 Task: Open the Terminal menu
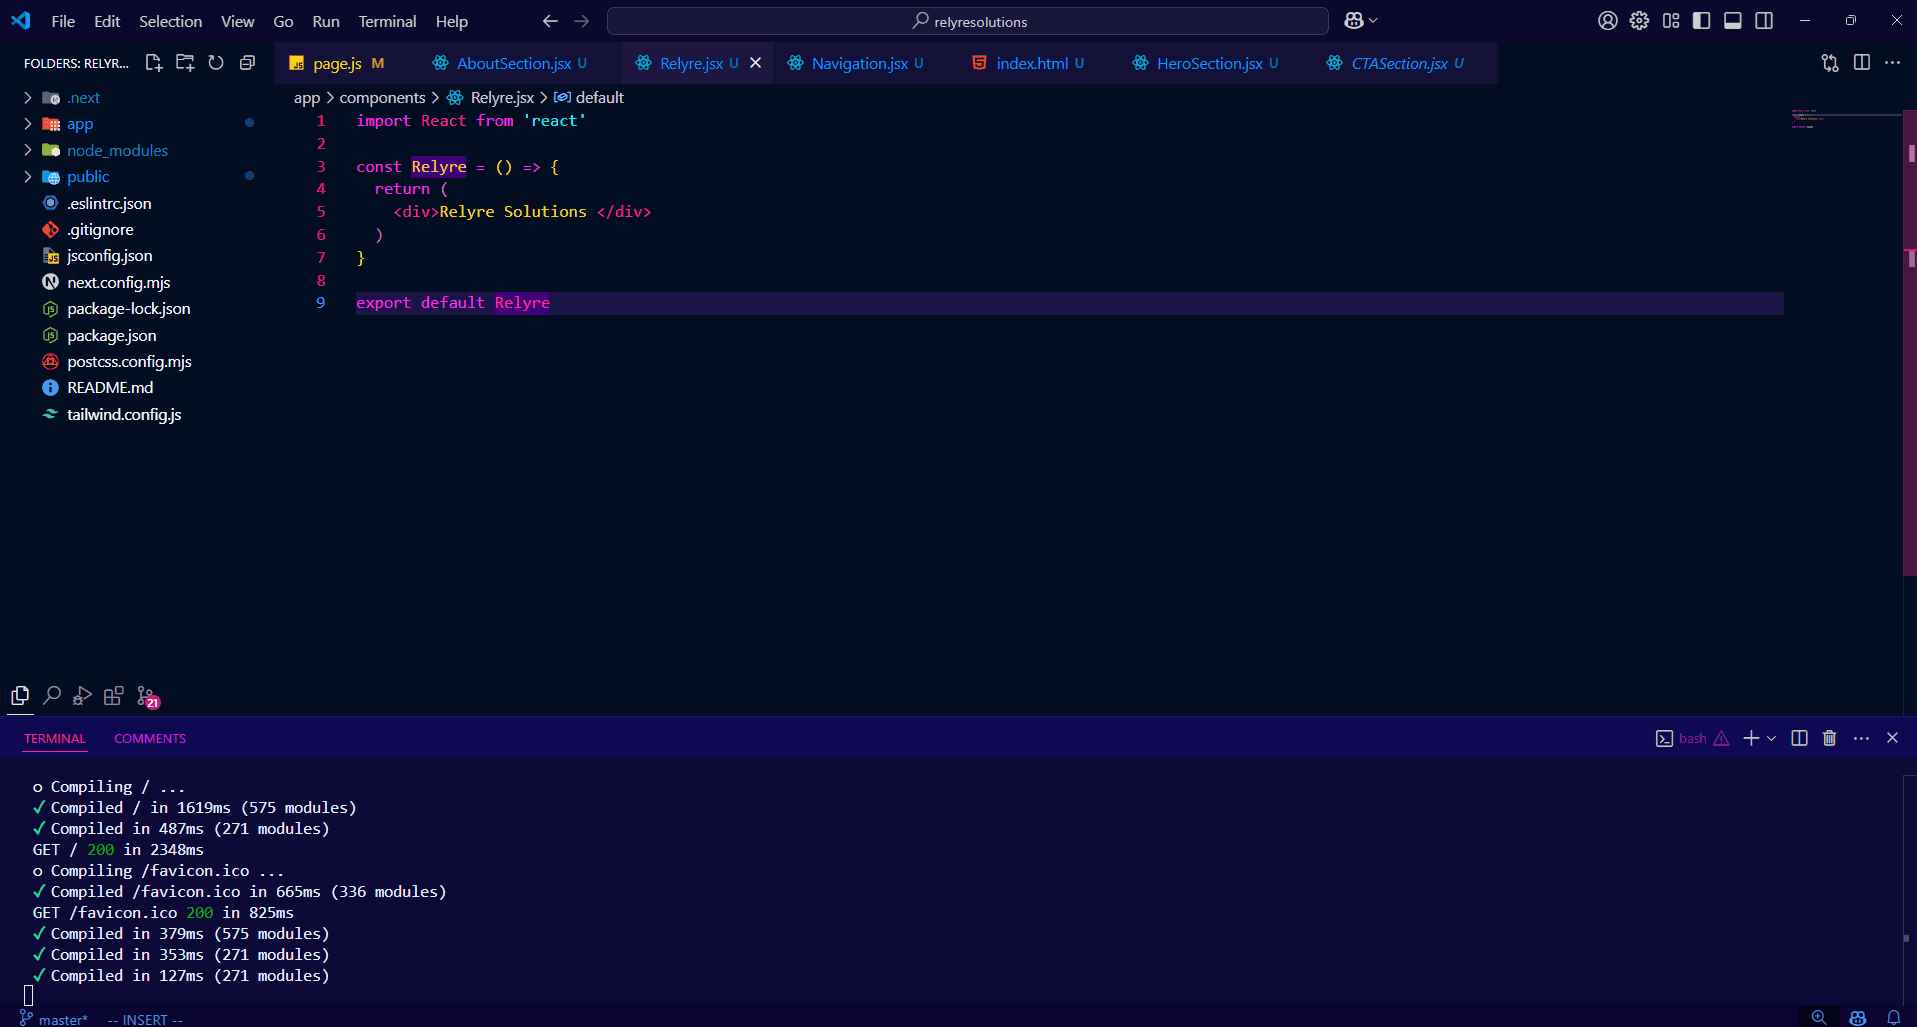tap(386, 21)
